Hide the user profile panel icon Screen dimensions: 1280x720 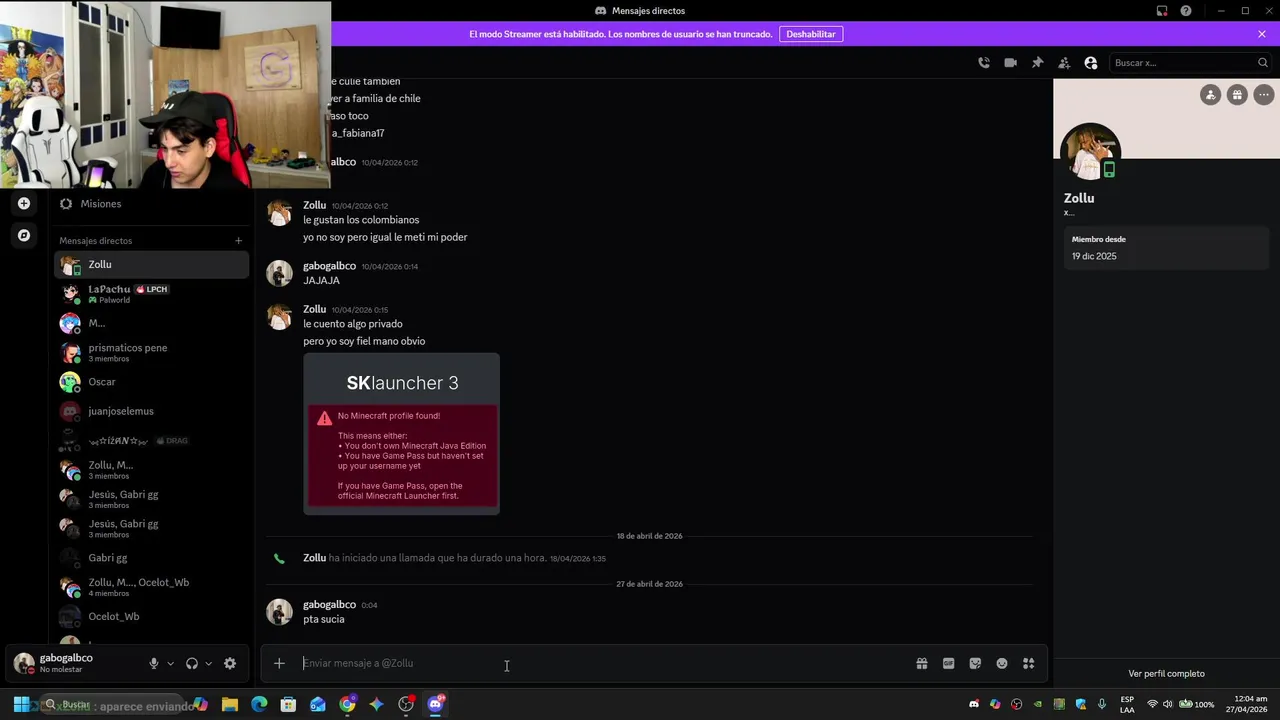[x=1091, y=63]
